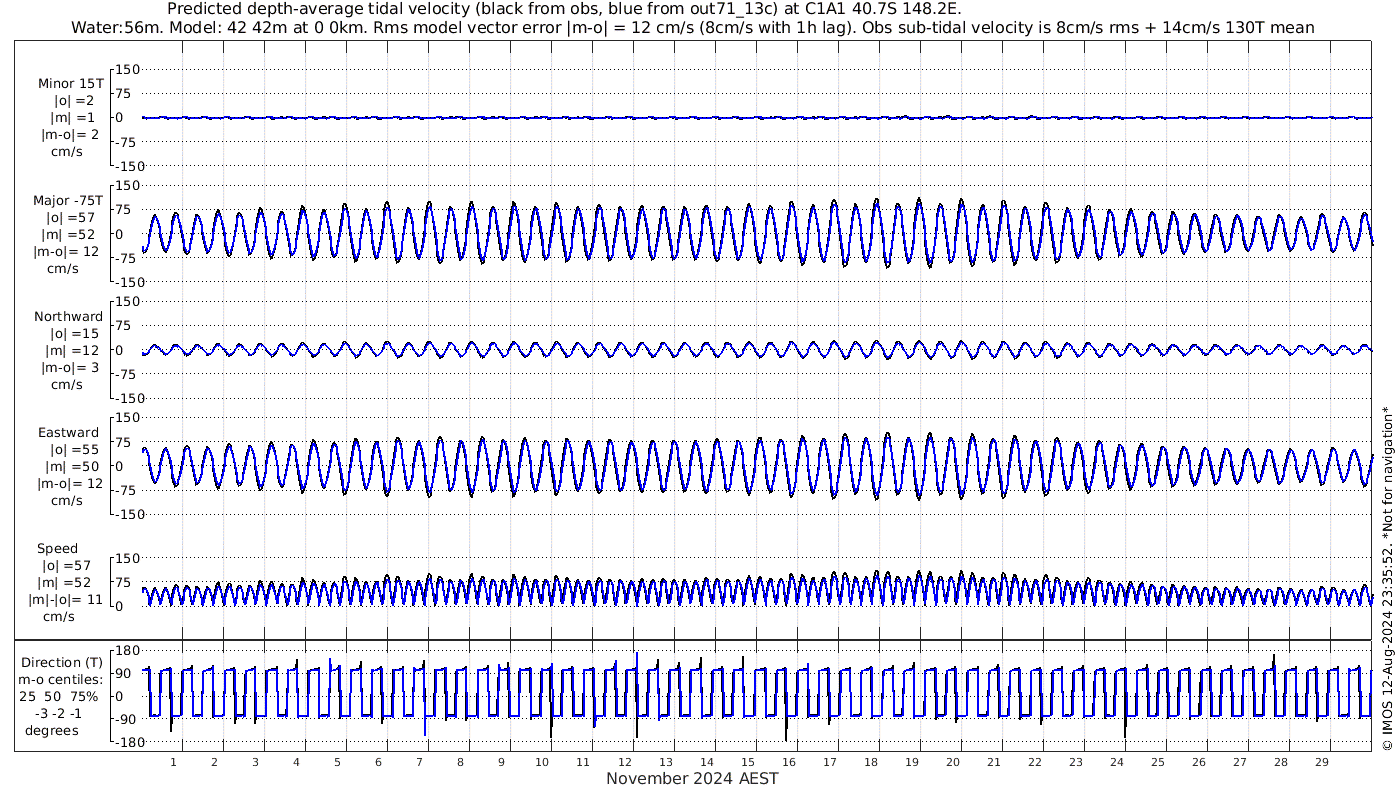Click '|m|-|o|= 11' under the Speed label
The height and width of the screenshot is (800, 1400).
click(x=66, y=600)
